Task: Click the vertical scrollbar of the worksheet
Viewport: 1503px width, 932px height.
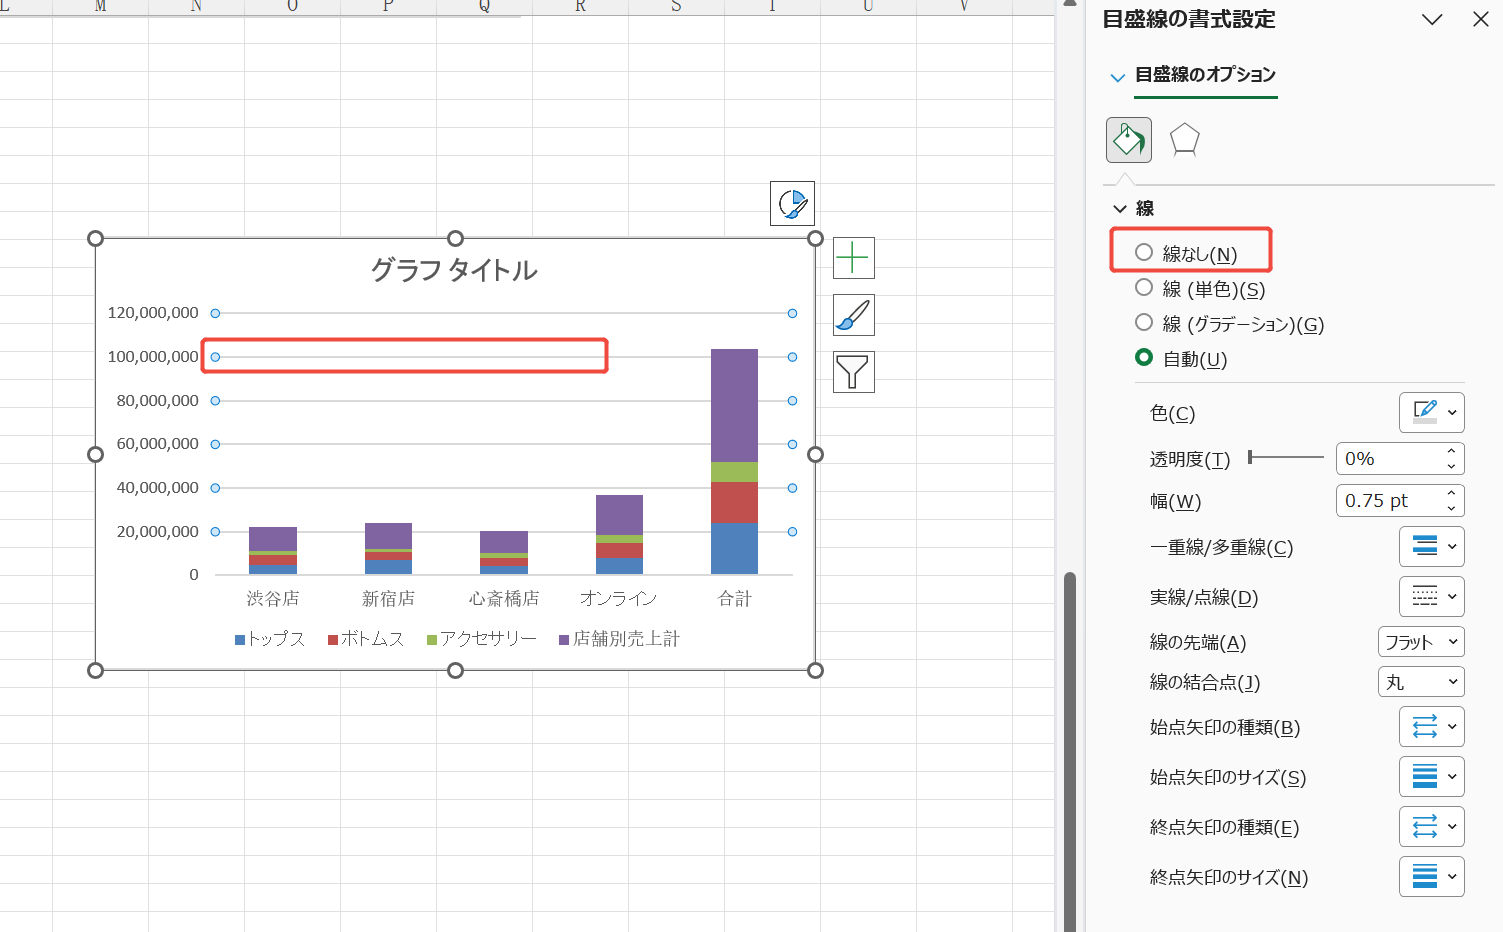Action: (1069, 750)
